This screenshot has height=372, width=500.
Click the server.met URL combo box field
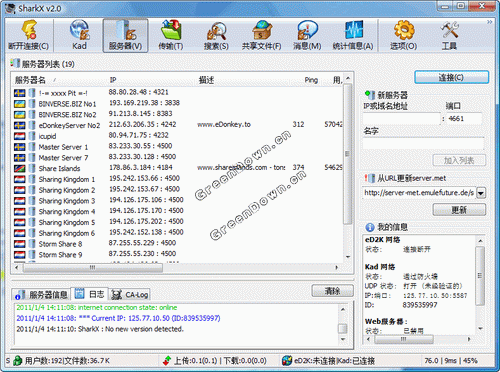[x=419, y=193]
